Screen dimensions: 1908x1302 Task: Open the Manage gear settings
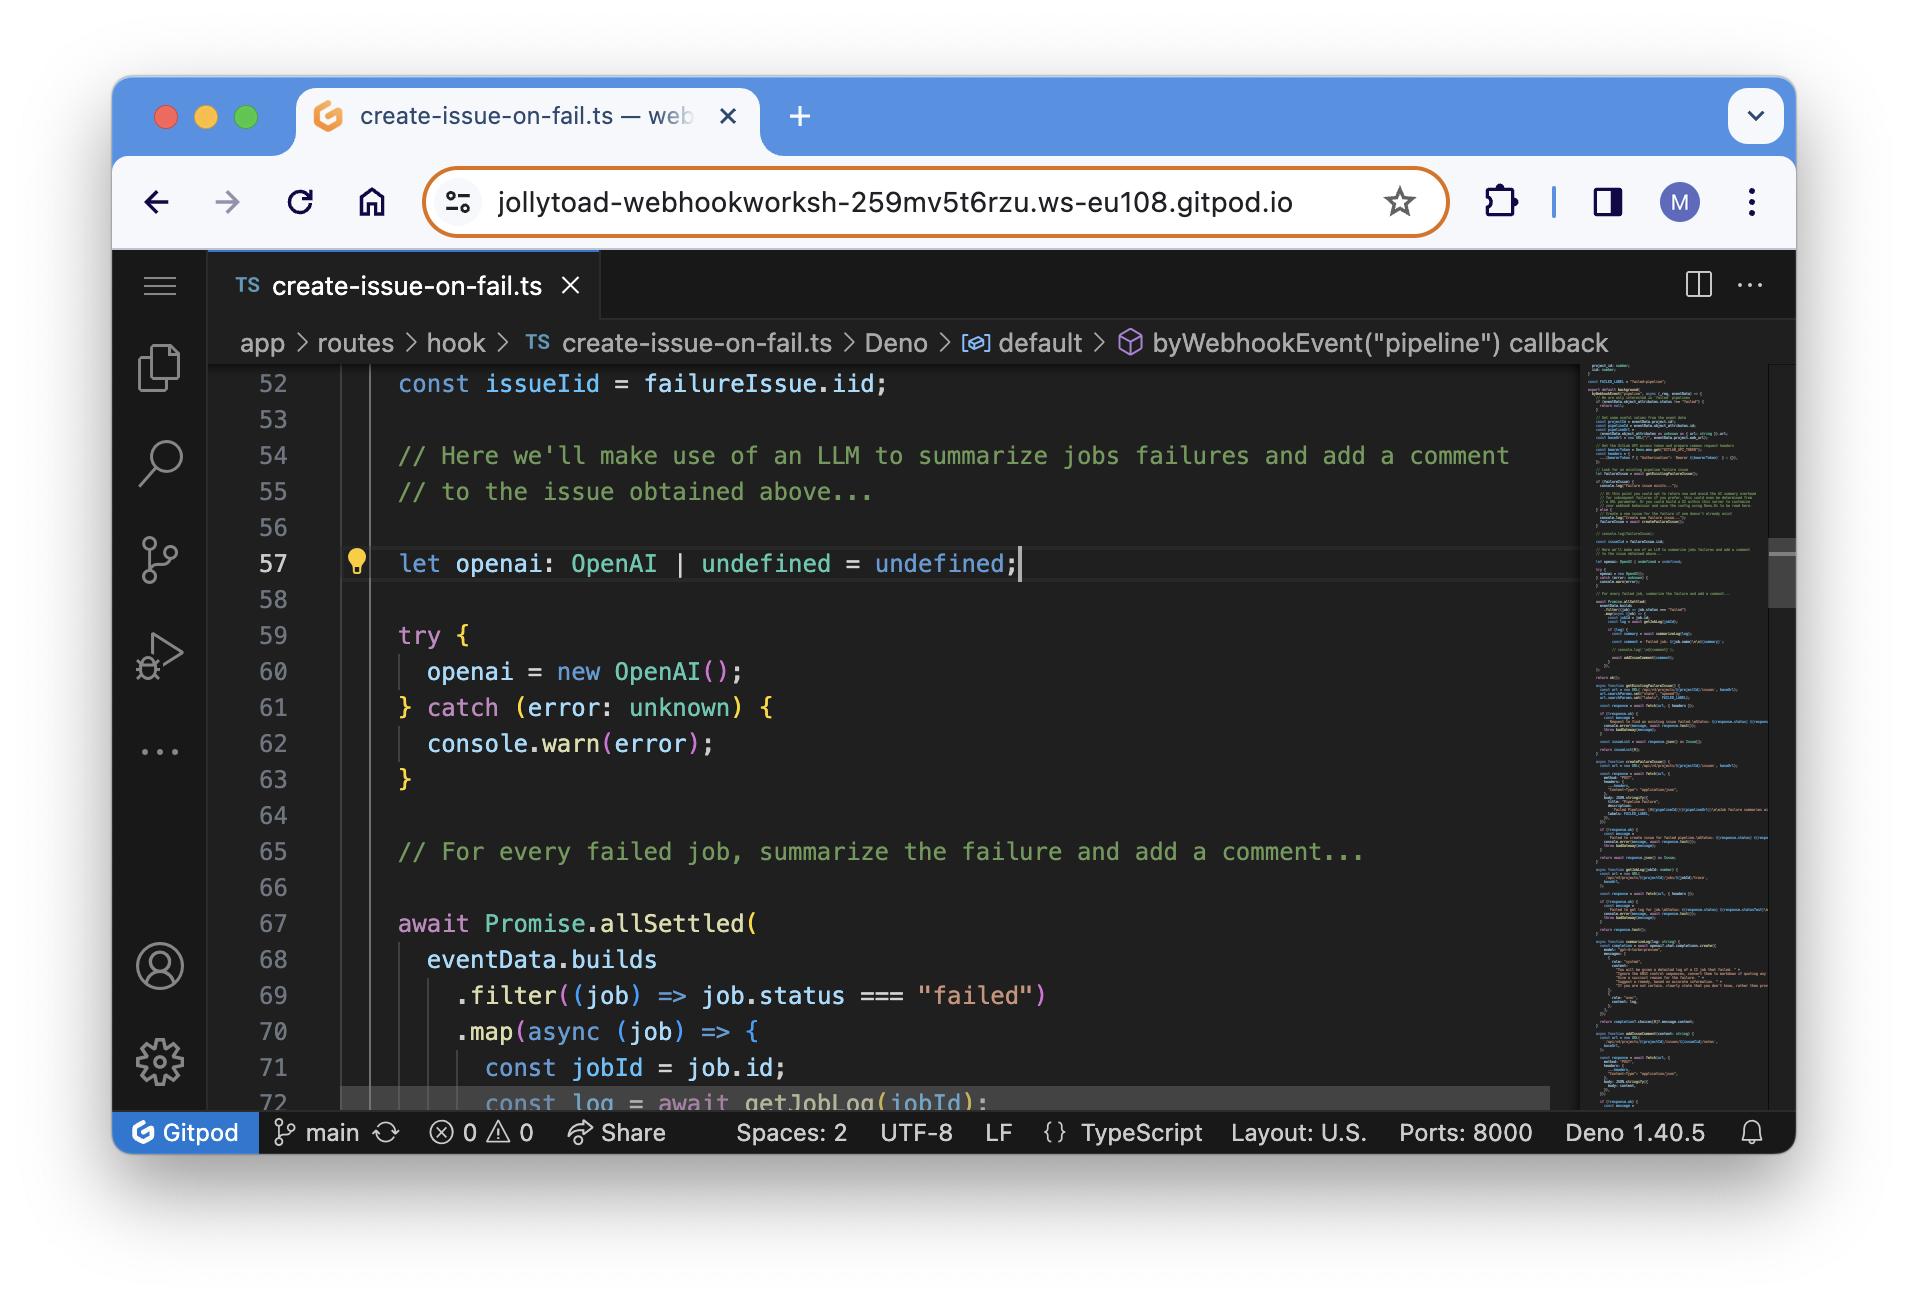(x=160, y=1062)
